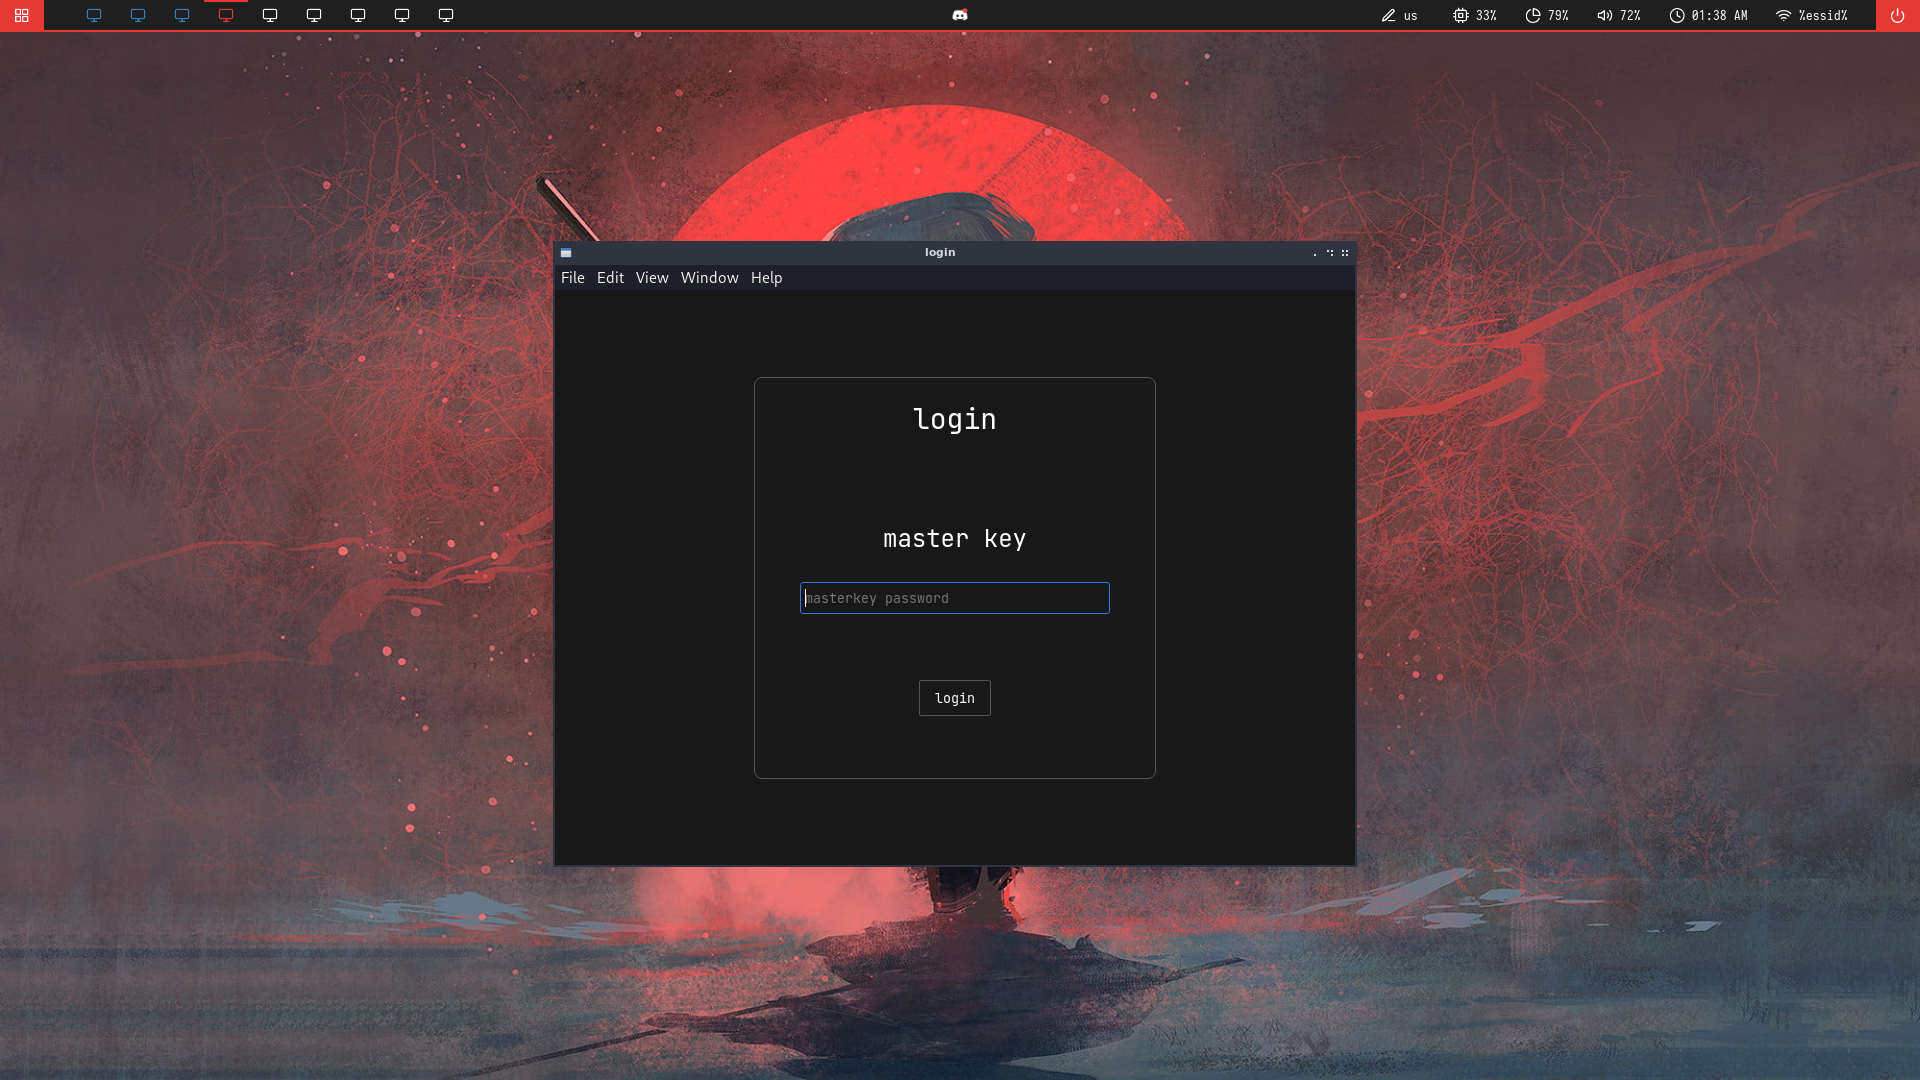This screenshot has height=1080, width=1920.
Task: Click the wifi network indicator
Action: [x=1811, y=15]
